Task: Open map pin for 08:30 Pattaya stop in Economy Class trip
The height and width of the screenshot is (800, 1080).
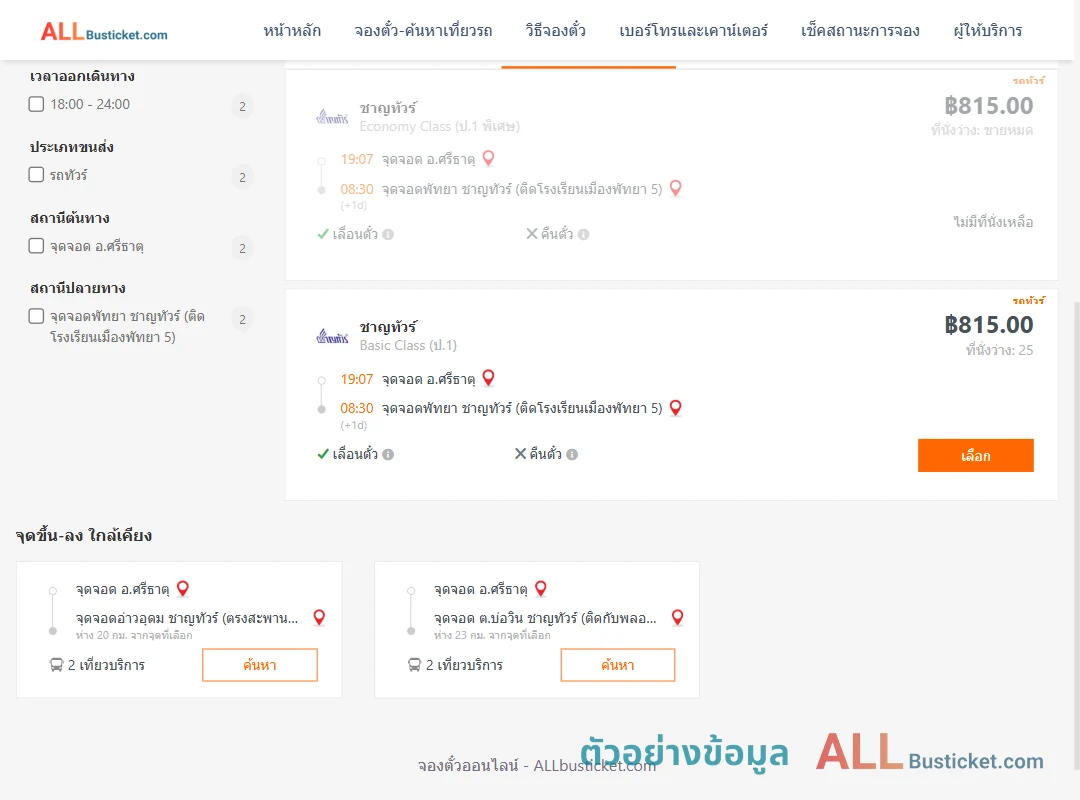Action: pos(676,188)
